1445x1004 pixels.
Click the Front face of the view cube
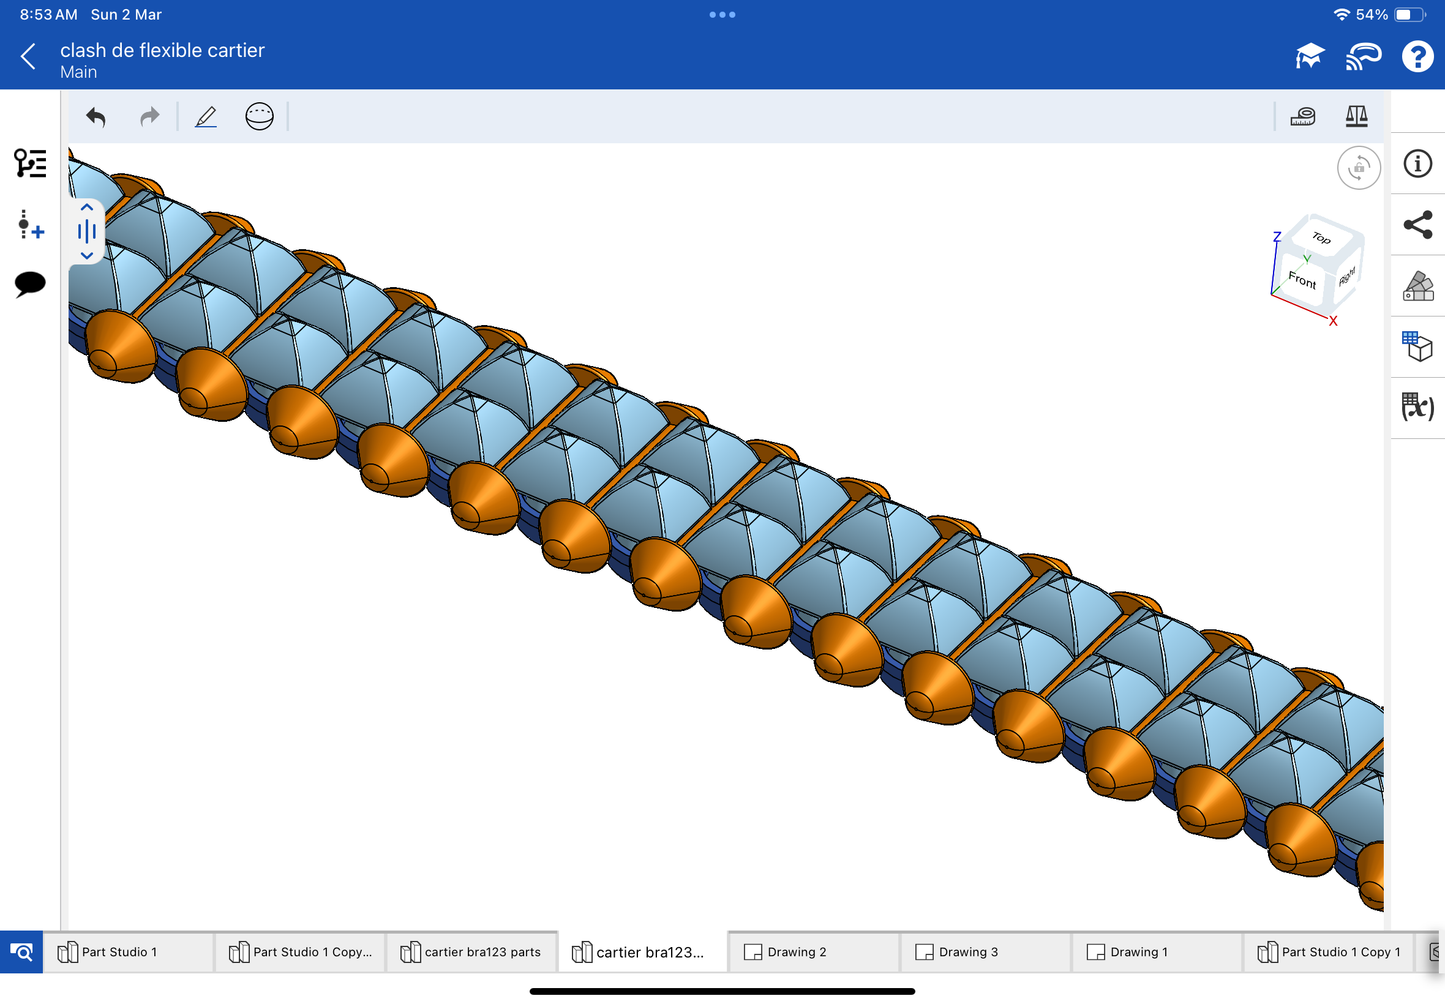[x=1301, y=280]
